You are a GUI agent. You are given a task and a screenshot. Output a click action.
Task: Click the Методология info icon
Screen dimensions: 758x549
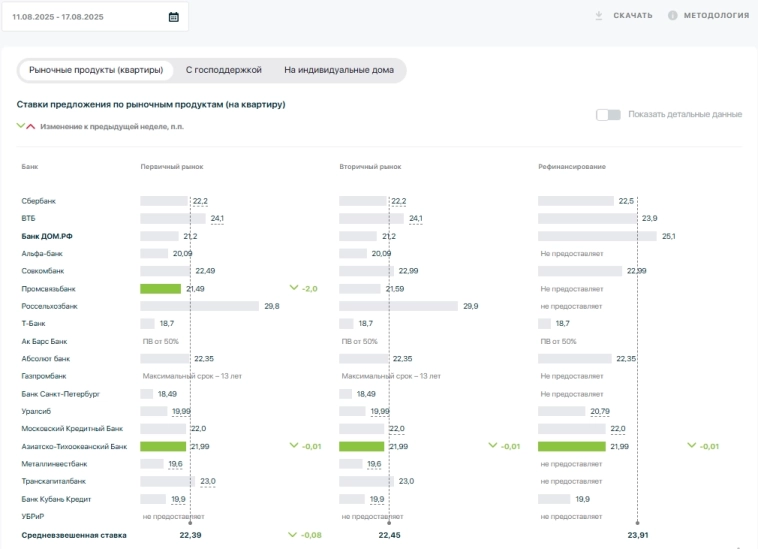(x=672, y=15)
